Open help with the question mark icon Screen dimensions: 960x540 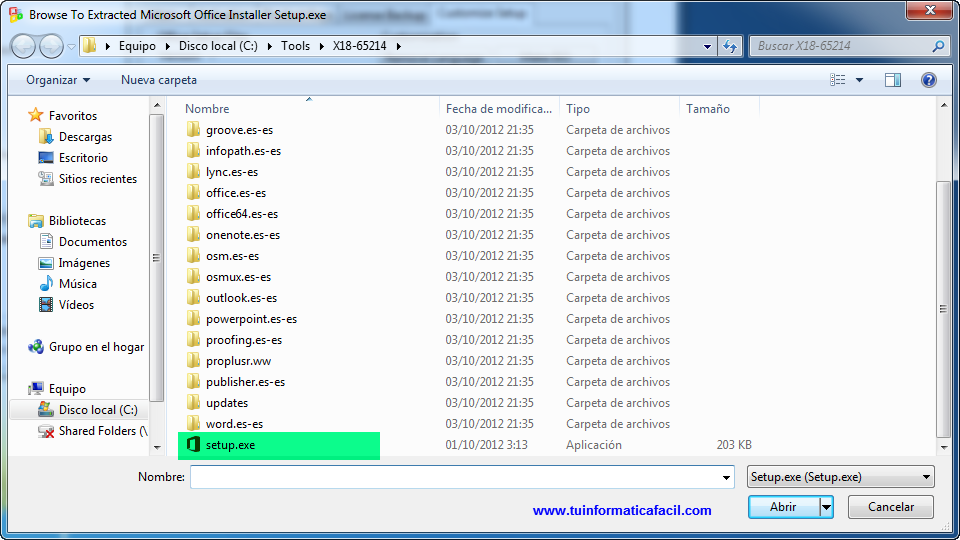pyautogui.click(x=929, y=80)
